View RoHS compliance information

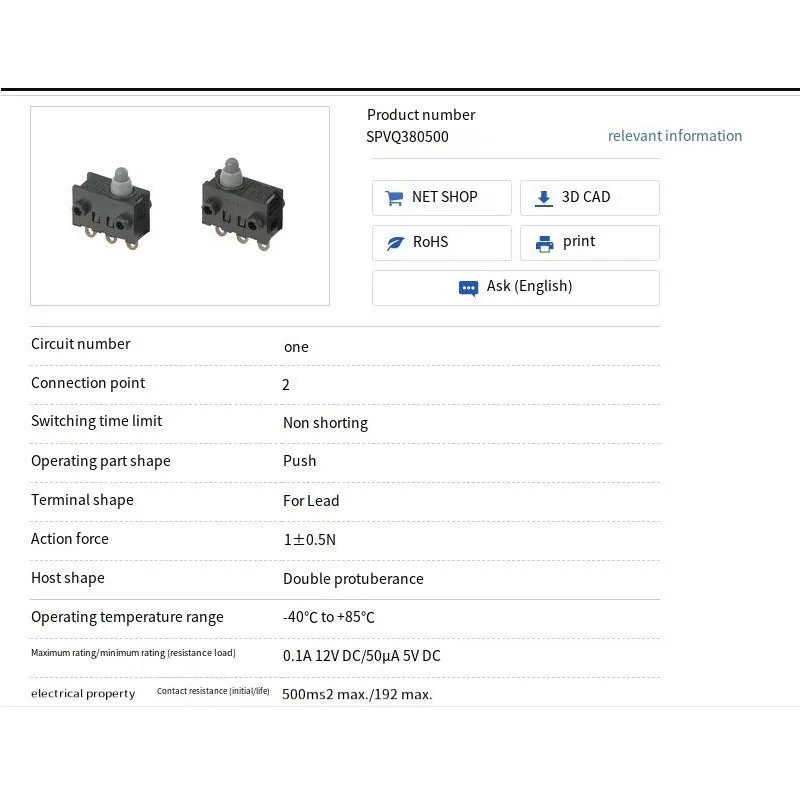(442, 243)
